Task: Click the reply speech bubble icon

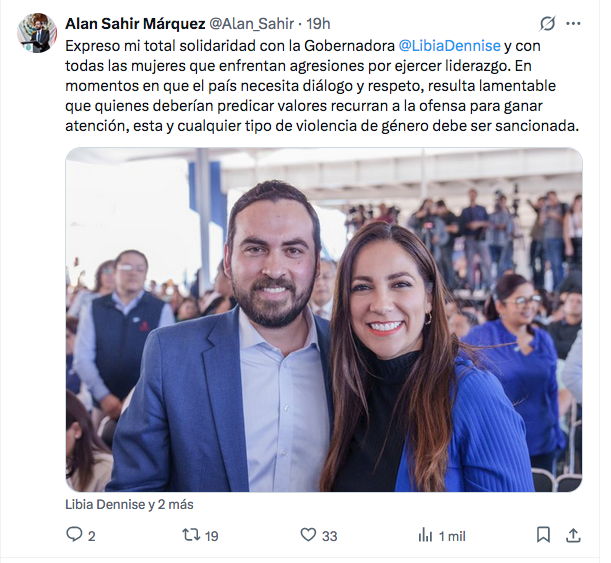Action: point(74,535)
